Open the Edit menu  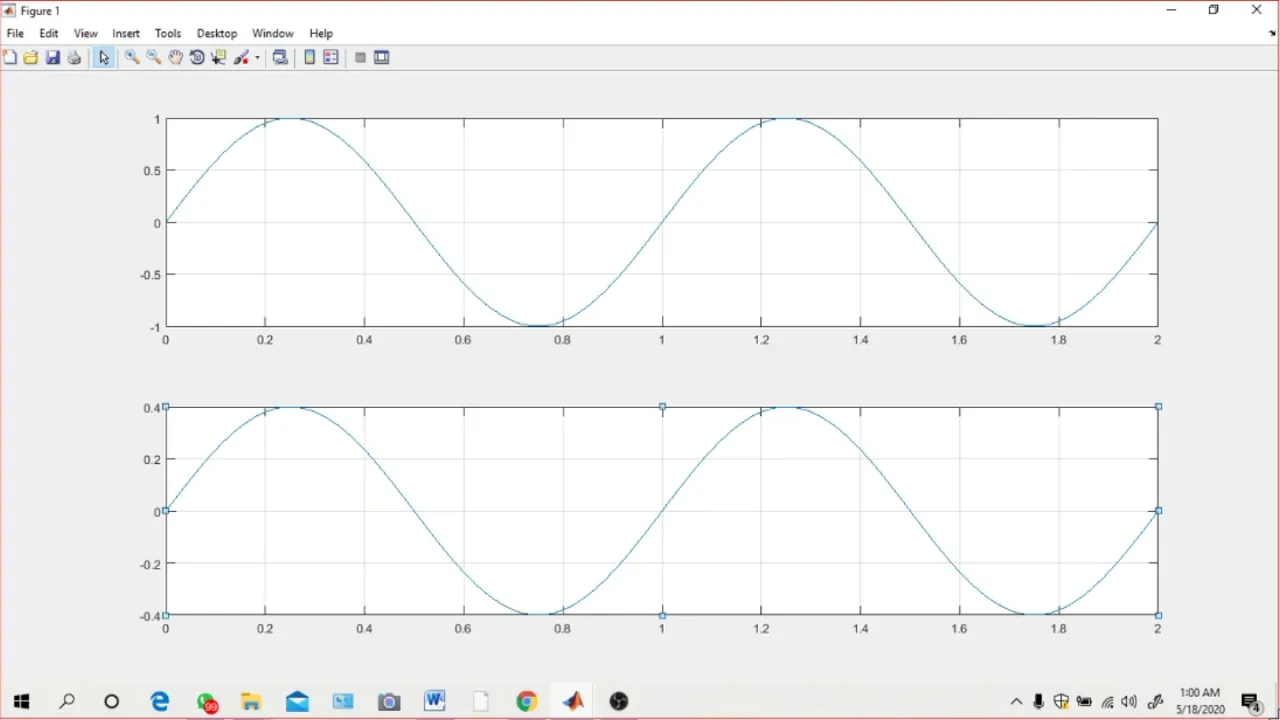click(x=49, y=33)
